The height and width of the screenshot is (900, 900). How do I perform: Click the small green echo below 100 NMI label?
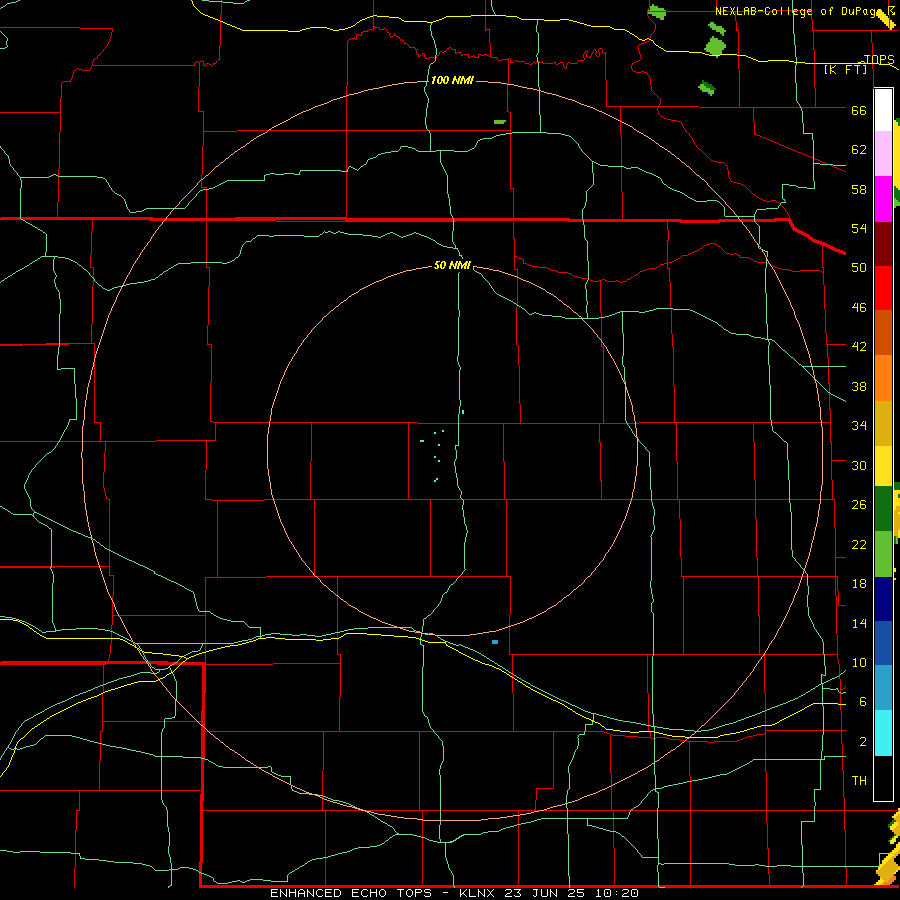[x=499, y=122]
